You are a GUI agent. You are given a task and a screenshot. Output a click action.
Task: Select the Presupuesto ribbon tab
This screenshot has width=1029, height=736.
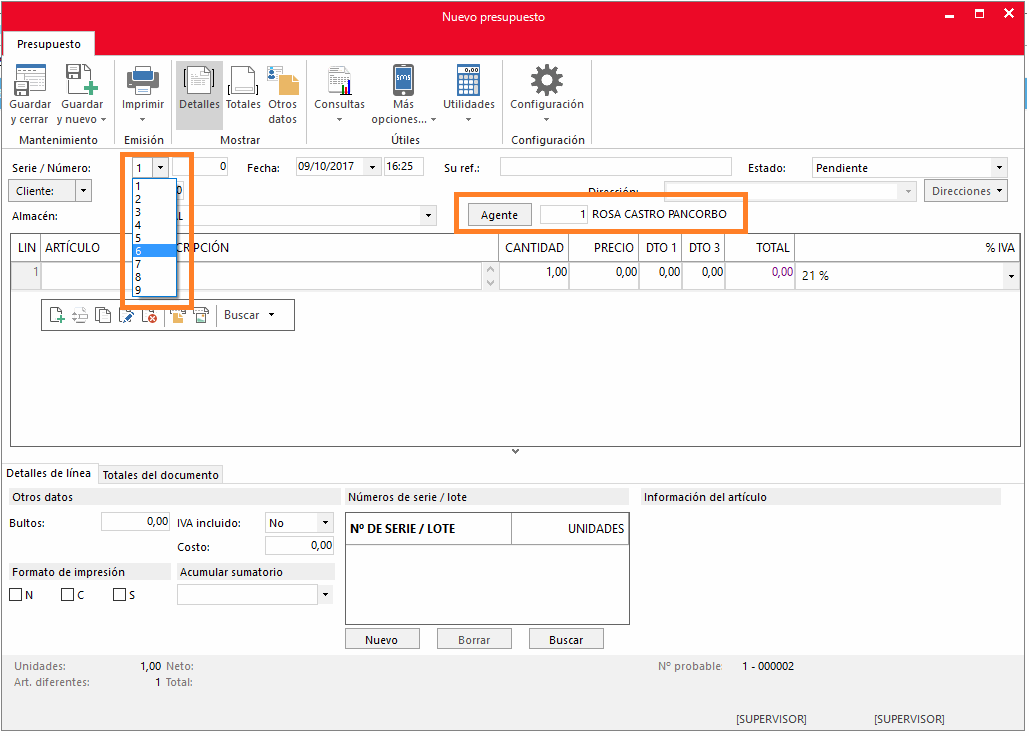pyautogui.click(x=49, y=44)
